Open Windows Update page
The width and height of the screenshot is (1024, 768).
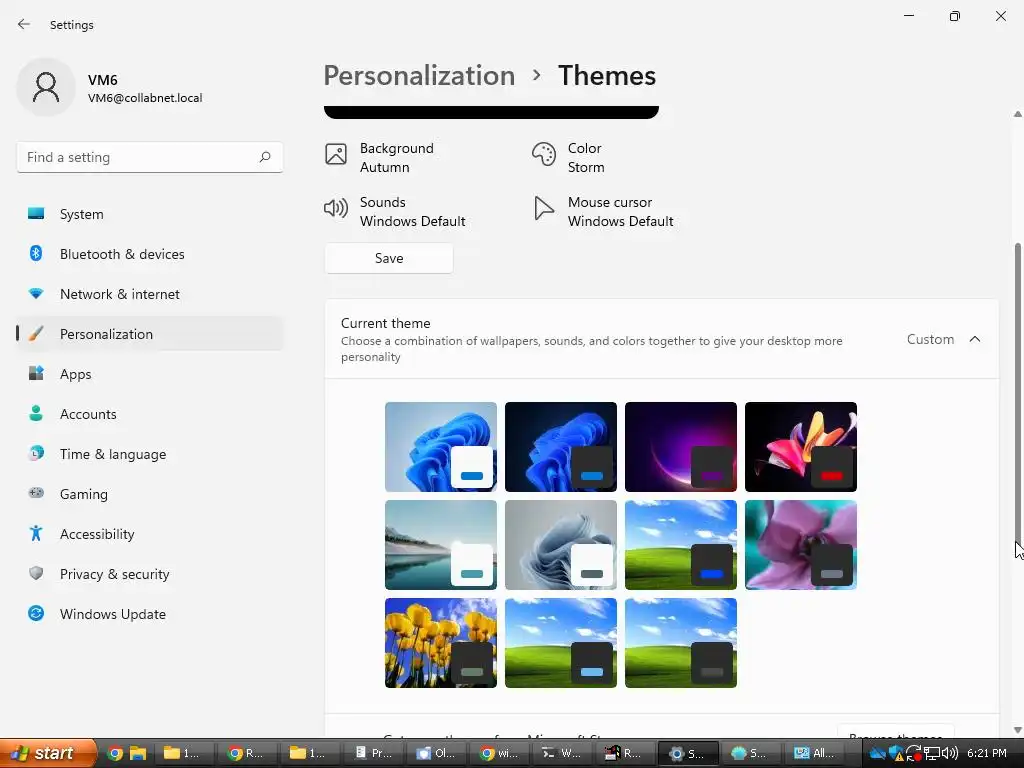(x=150, y=614)
